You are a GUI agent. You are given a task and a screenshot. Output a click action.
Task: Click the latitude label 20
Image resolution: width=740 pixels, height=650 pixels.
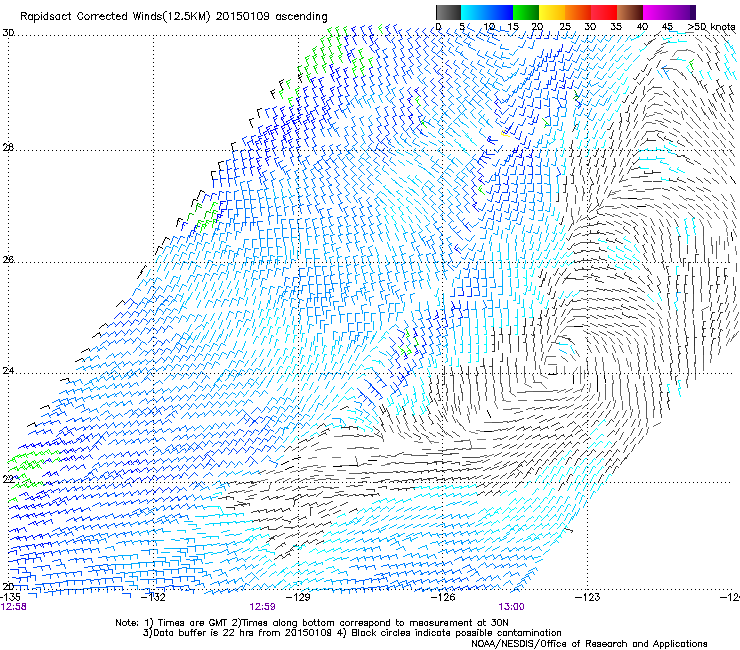[x=8, y=586]
